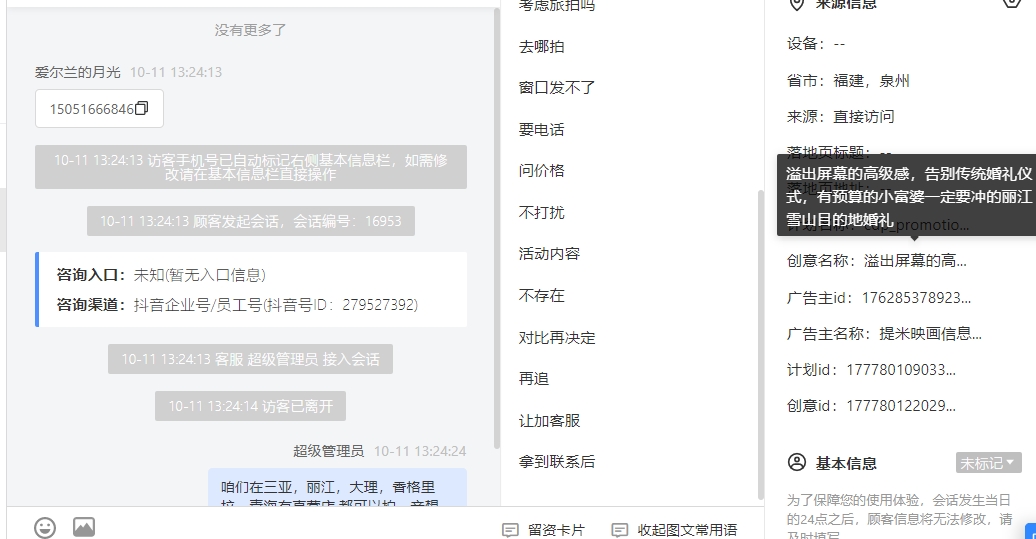
Task: Collapse phrases with 收起图文常用语
Action: click(x=675, y=530)
